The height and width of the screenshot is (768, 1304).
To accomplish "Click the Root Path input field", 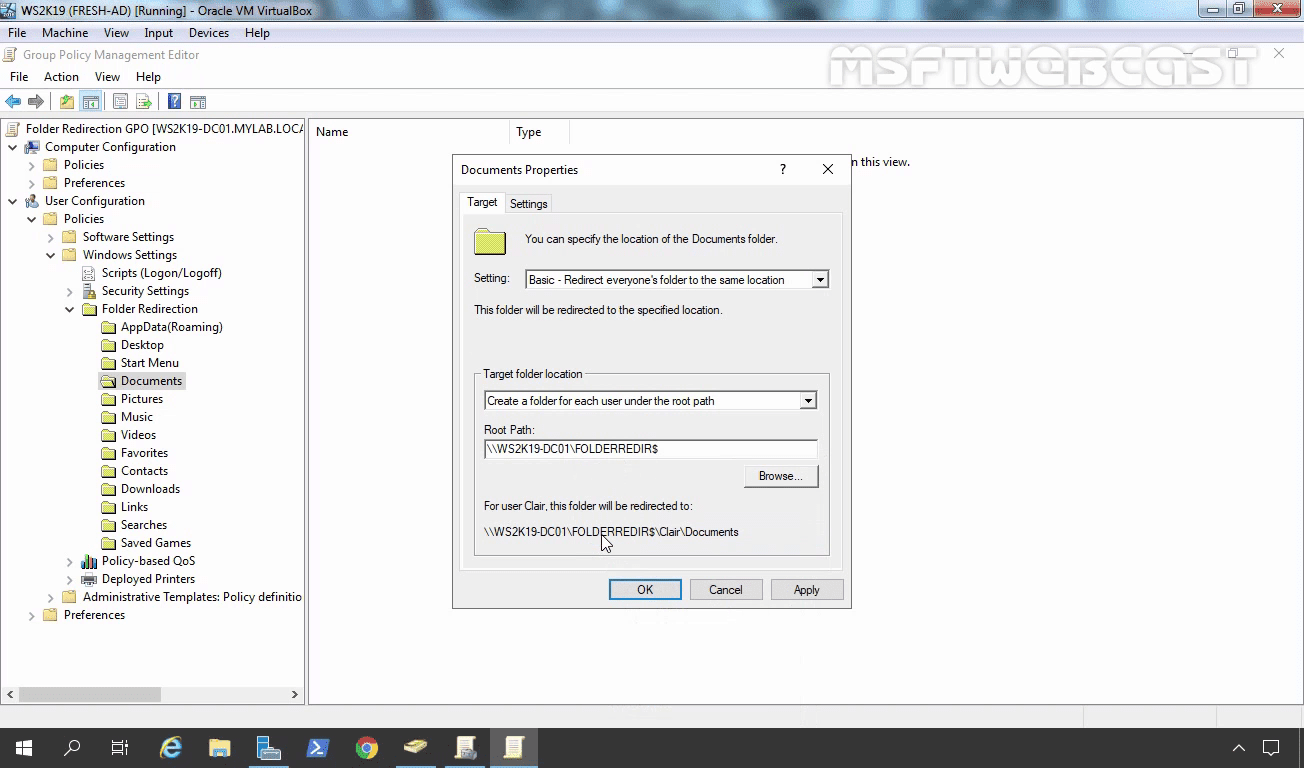I will [650, 449].
